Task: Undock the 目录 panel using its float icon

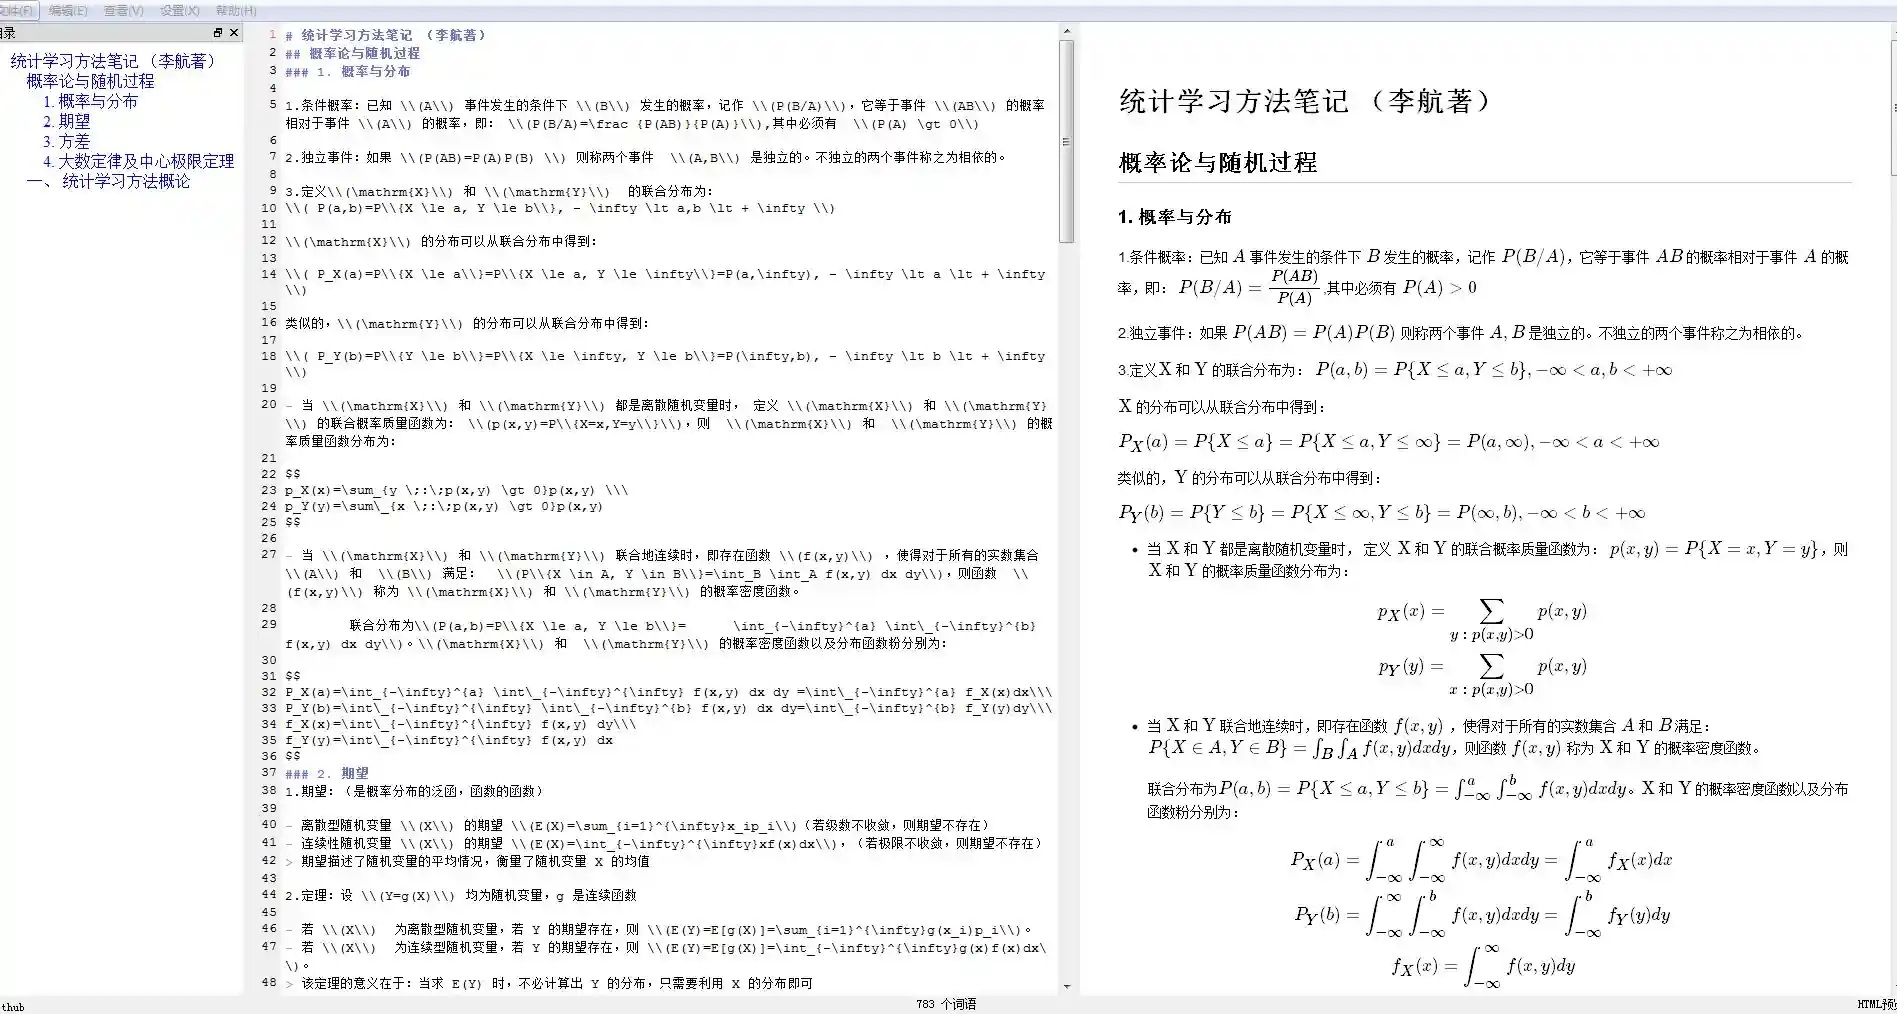Action: pyautogui.click(x=218, y=32)
